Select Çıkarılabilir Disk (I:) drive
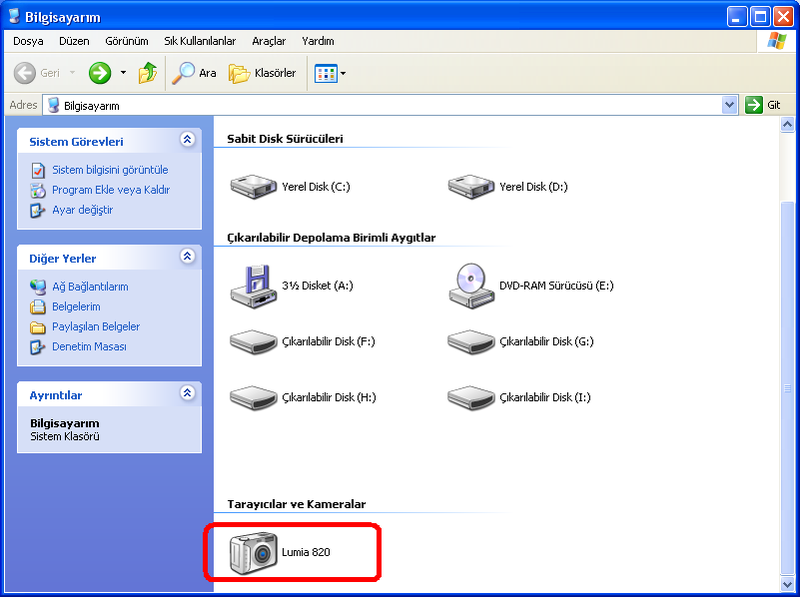 471,397
